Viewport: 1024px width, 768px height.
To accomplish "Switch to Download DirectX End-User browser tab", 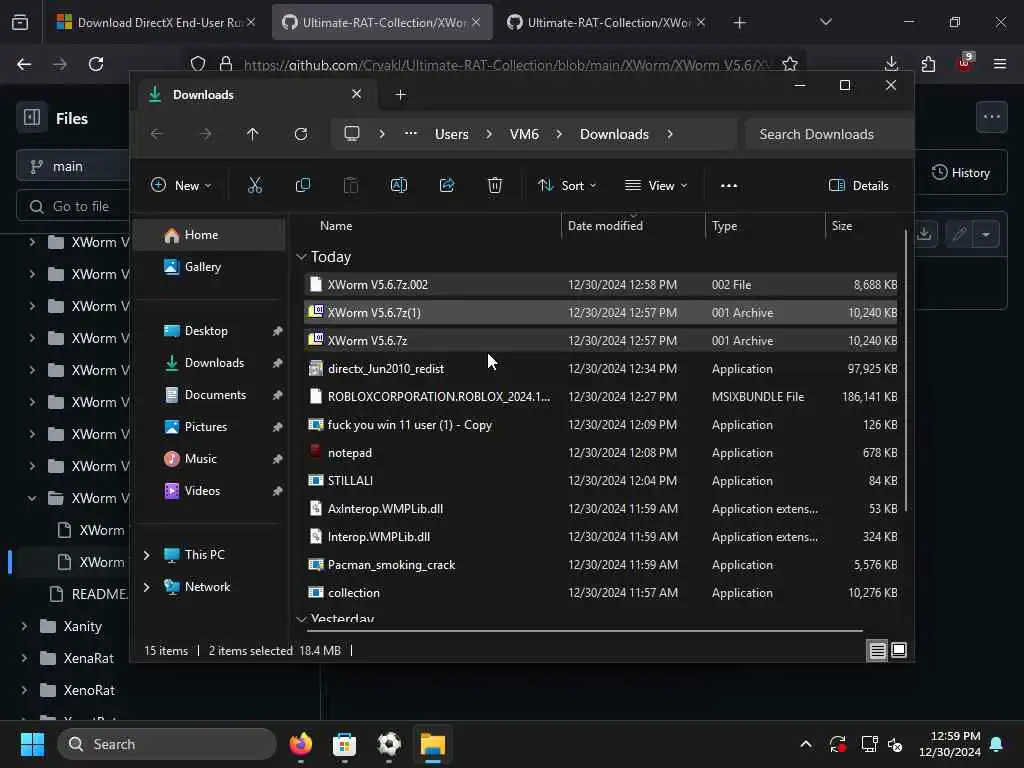I will [155, 23].
